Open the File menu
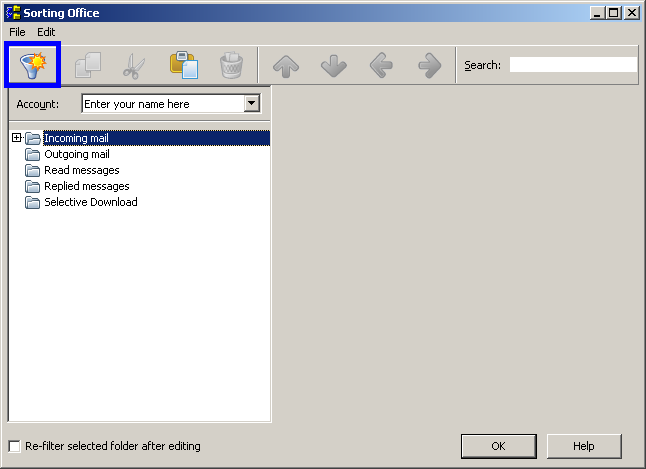Image resolution: width=646 pixels, height=469 pixels. pos(17,32)
